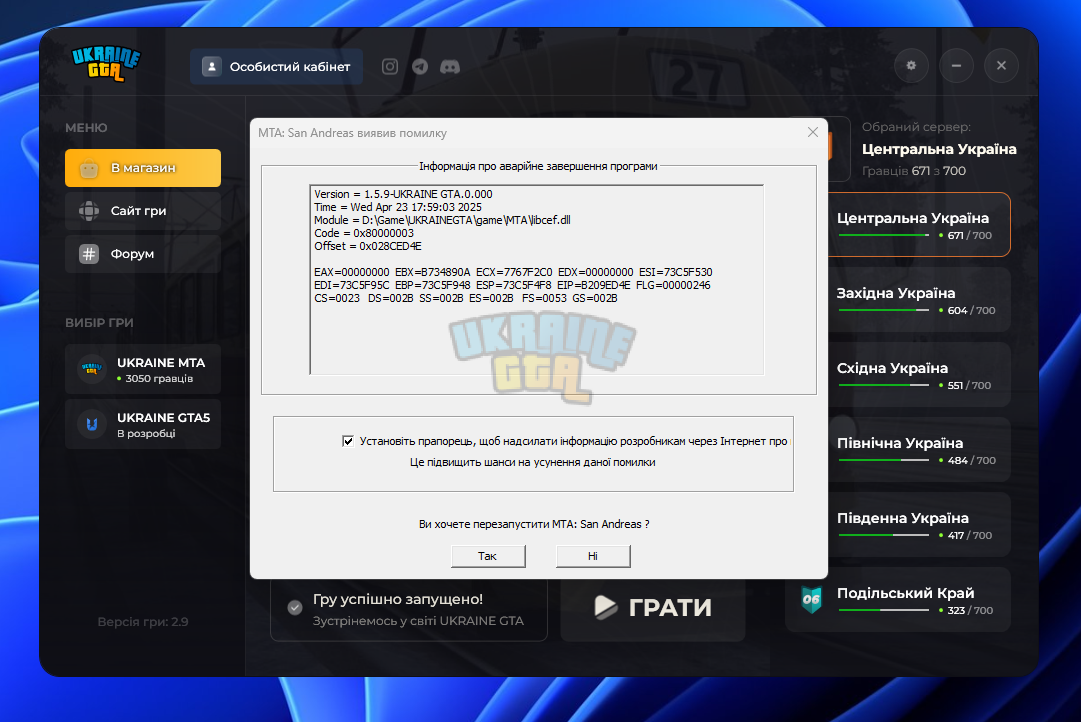Select UKRAINE GTA5 game entry
The height and width of the screenshot is (722, 1081).
coord(143,424)
